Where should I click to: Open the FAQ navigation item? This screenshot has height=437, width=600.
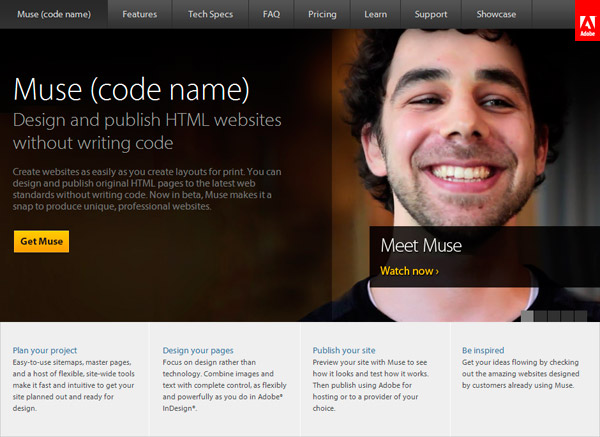[271, 15]
